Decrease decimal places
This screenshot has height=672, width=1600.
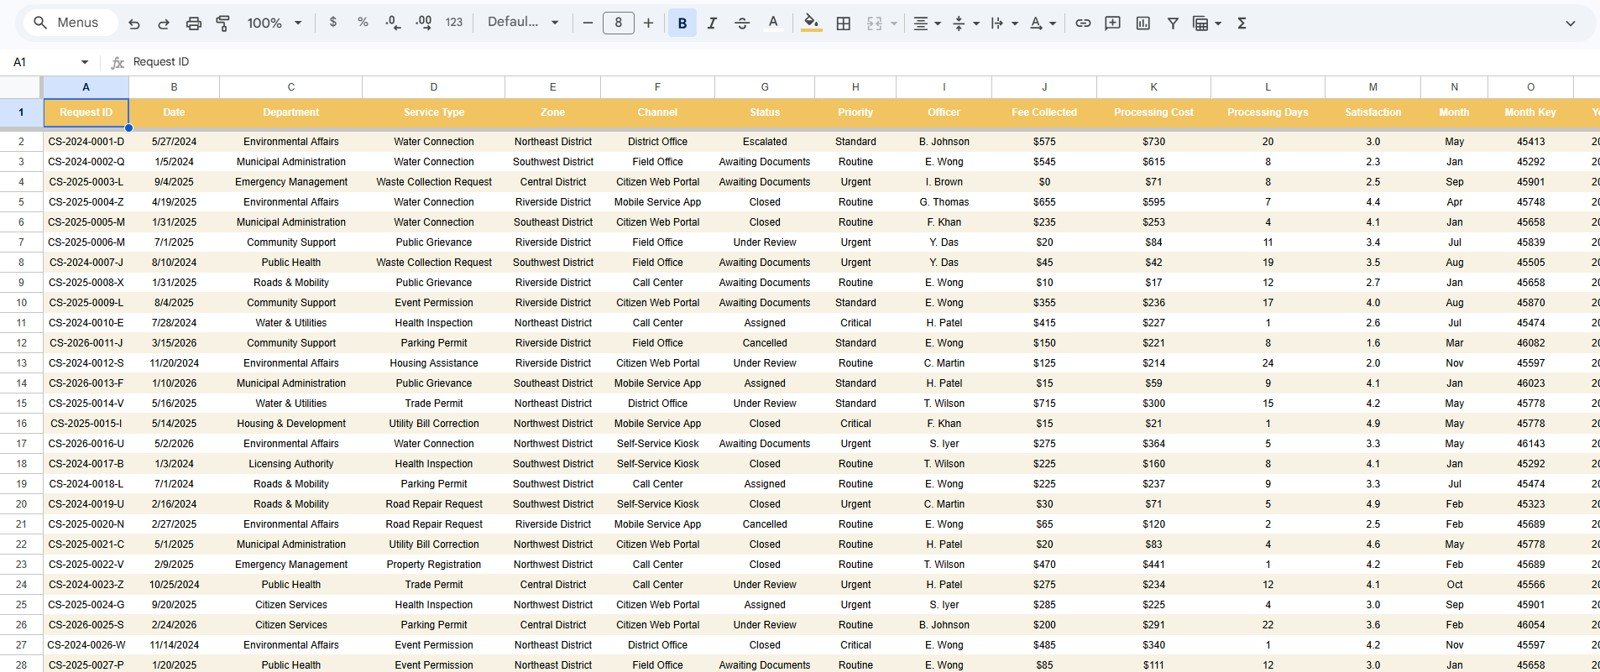pyautogui.click(x=393, y=22)
